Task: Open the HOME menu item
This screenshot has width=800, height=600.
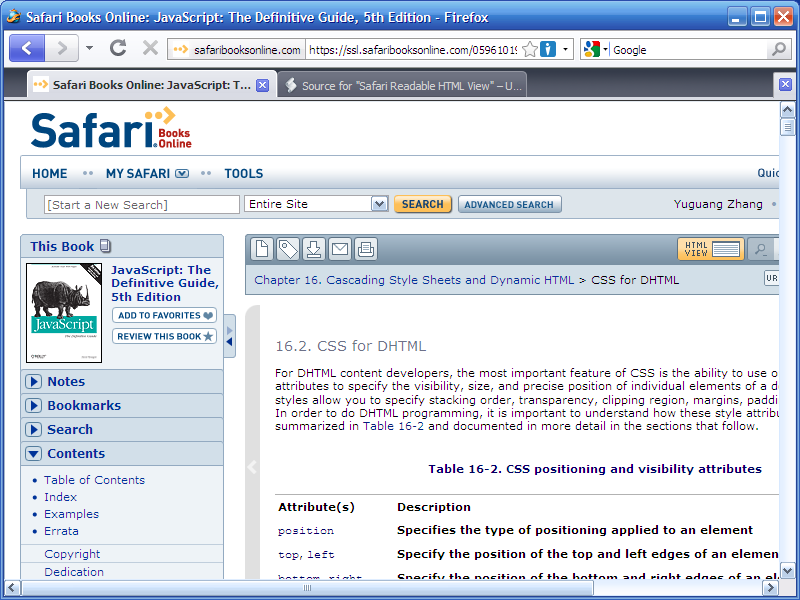Action: click(49, 173)
